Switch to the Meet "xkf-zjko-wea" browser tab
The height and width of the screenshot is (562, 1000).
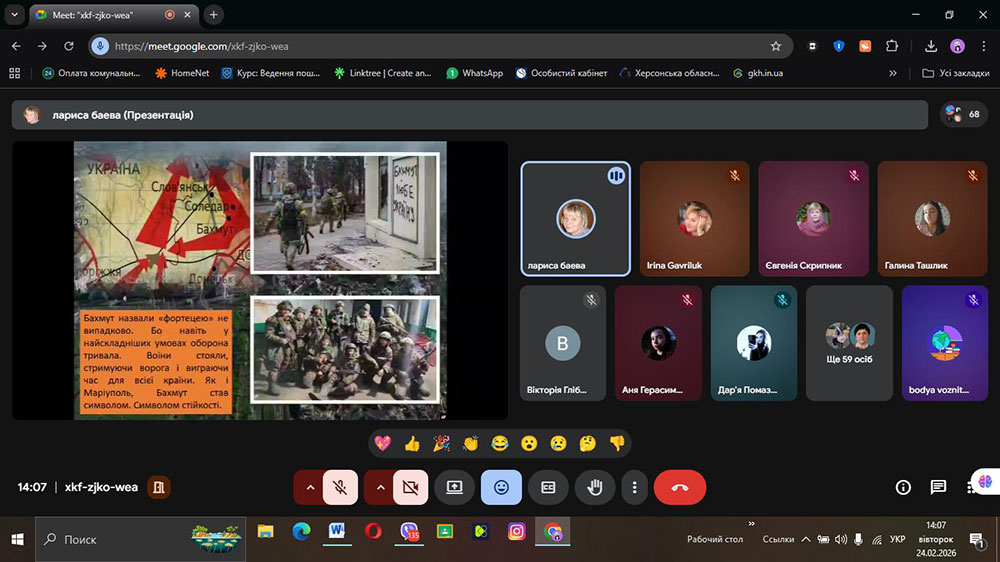pyautogui.click(x=100, y=15)
